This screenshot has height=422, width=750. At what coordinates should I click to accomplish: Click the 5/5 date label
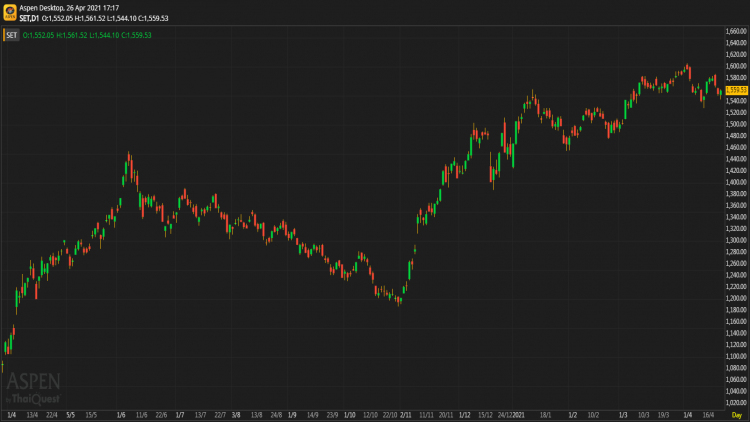pos(70,415)
